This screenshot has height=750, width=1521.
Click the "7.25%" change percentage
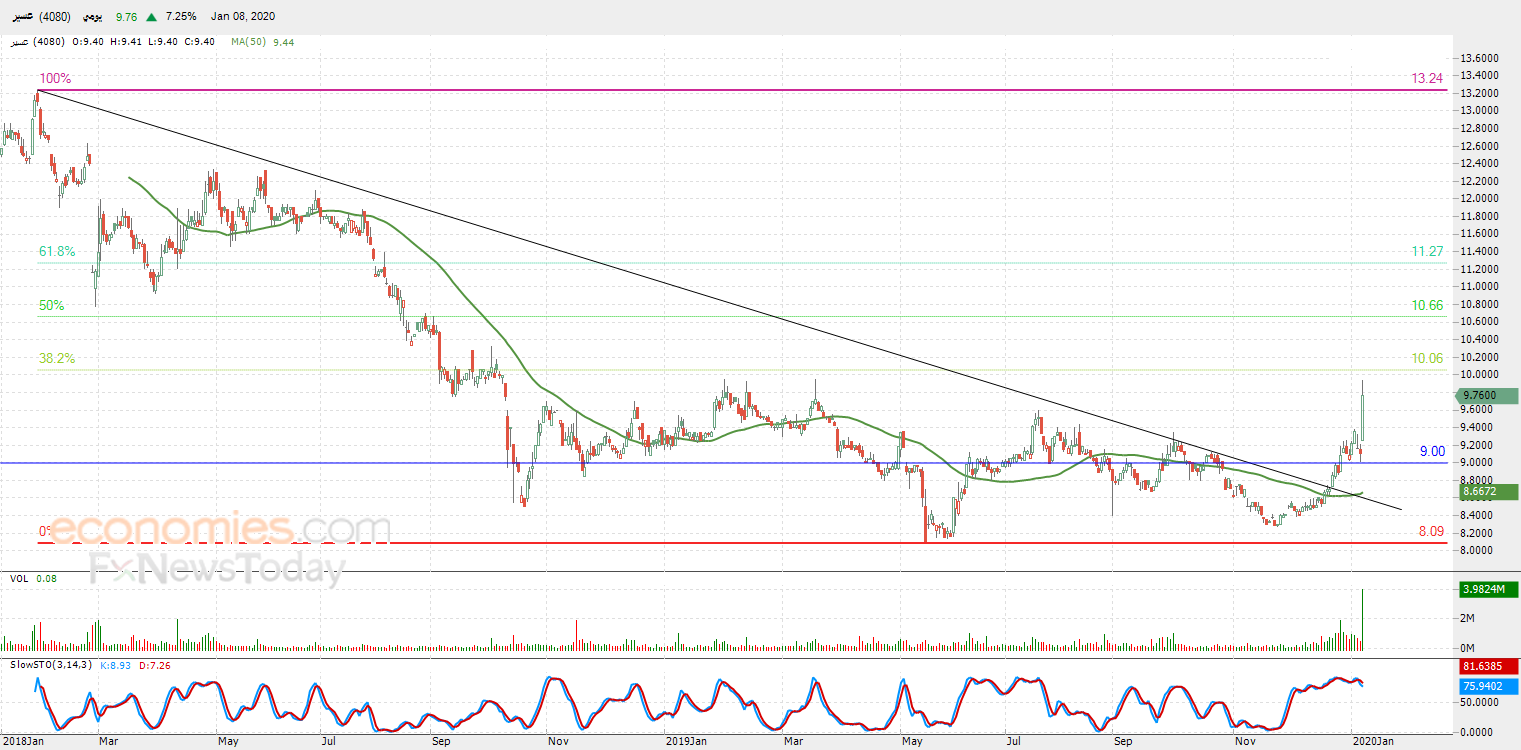(181, 17)
